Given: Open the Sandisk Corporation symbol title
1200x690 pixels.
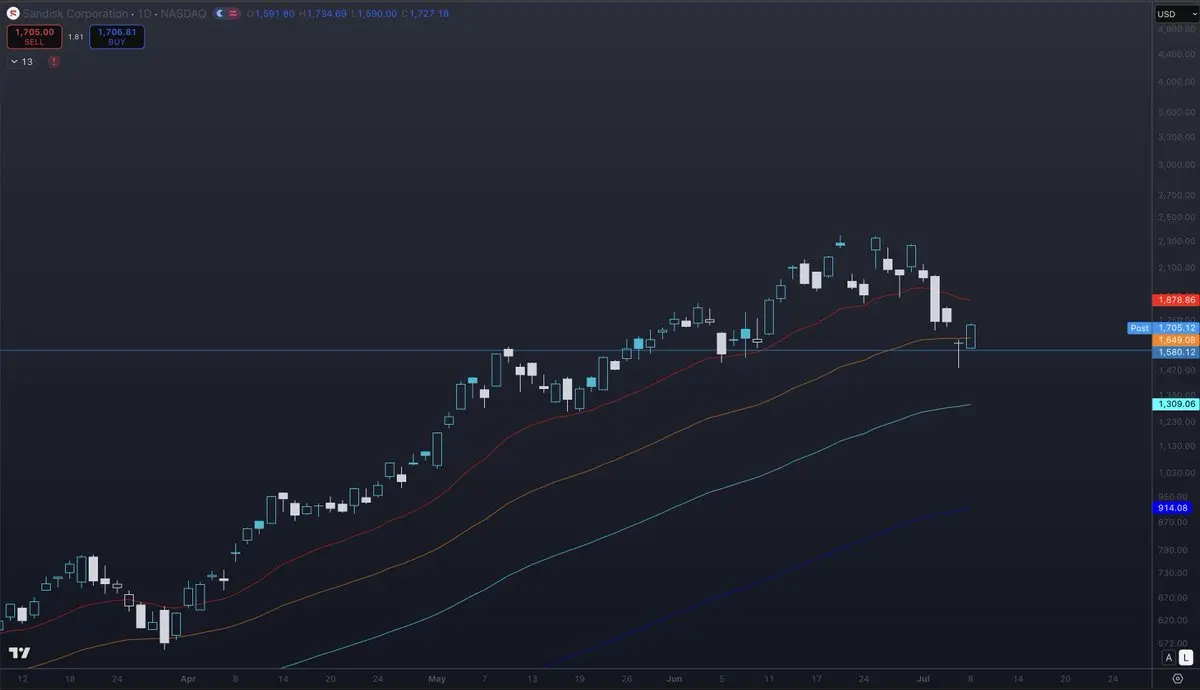Looking at the screenshot, I should coord(76,14).
